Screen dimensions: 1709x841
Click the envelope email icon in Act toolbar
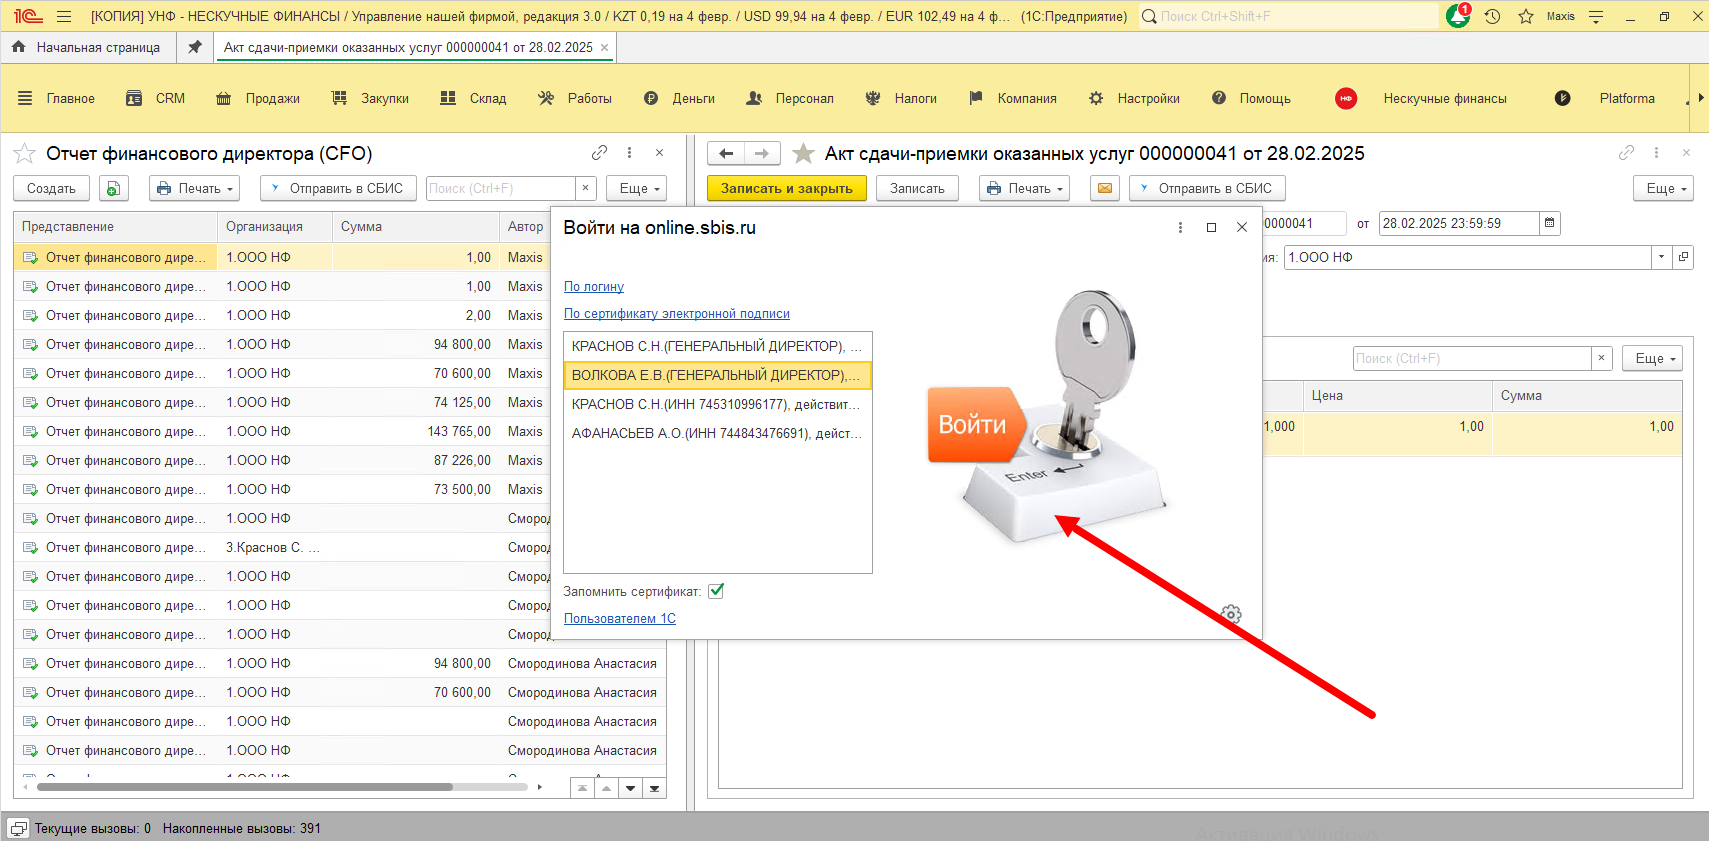[1104, 188]
